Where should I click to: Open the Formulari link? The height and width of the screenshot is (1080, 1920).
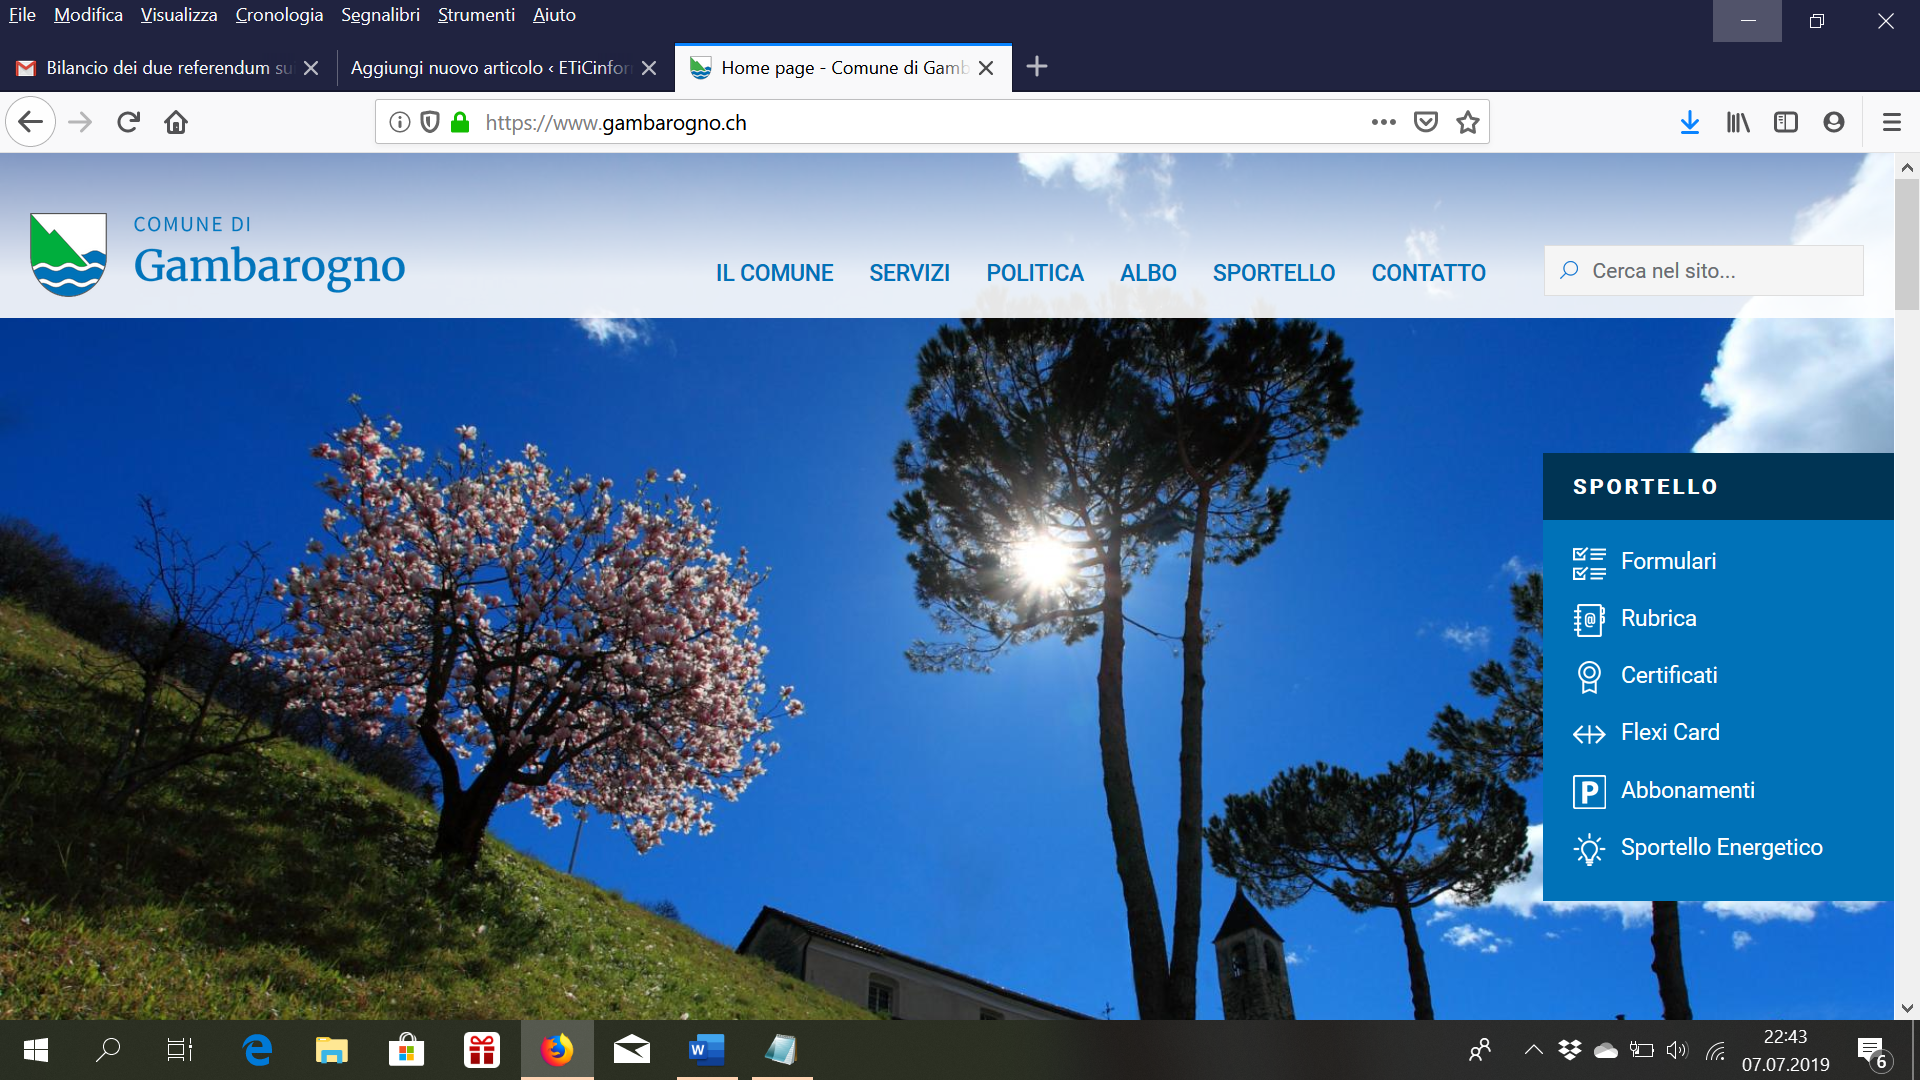pyautogui.click(x=1668, y=561)
